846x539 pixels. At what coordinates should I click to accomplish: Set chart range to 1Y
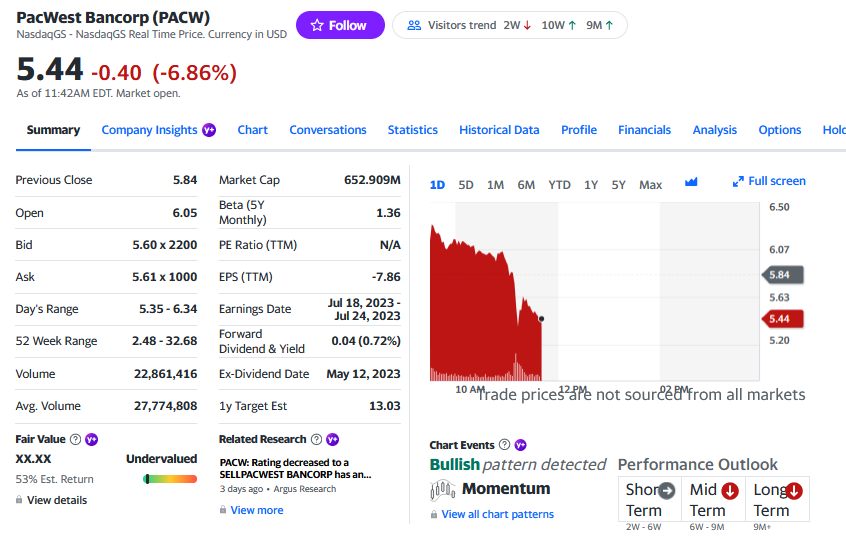[x=591, y=185]
